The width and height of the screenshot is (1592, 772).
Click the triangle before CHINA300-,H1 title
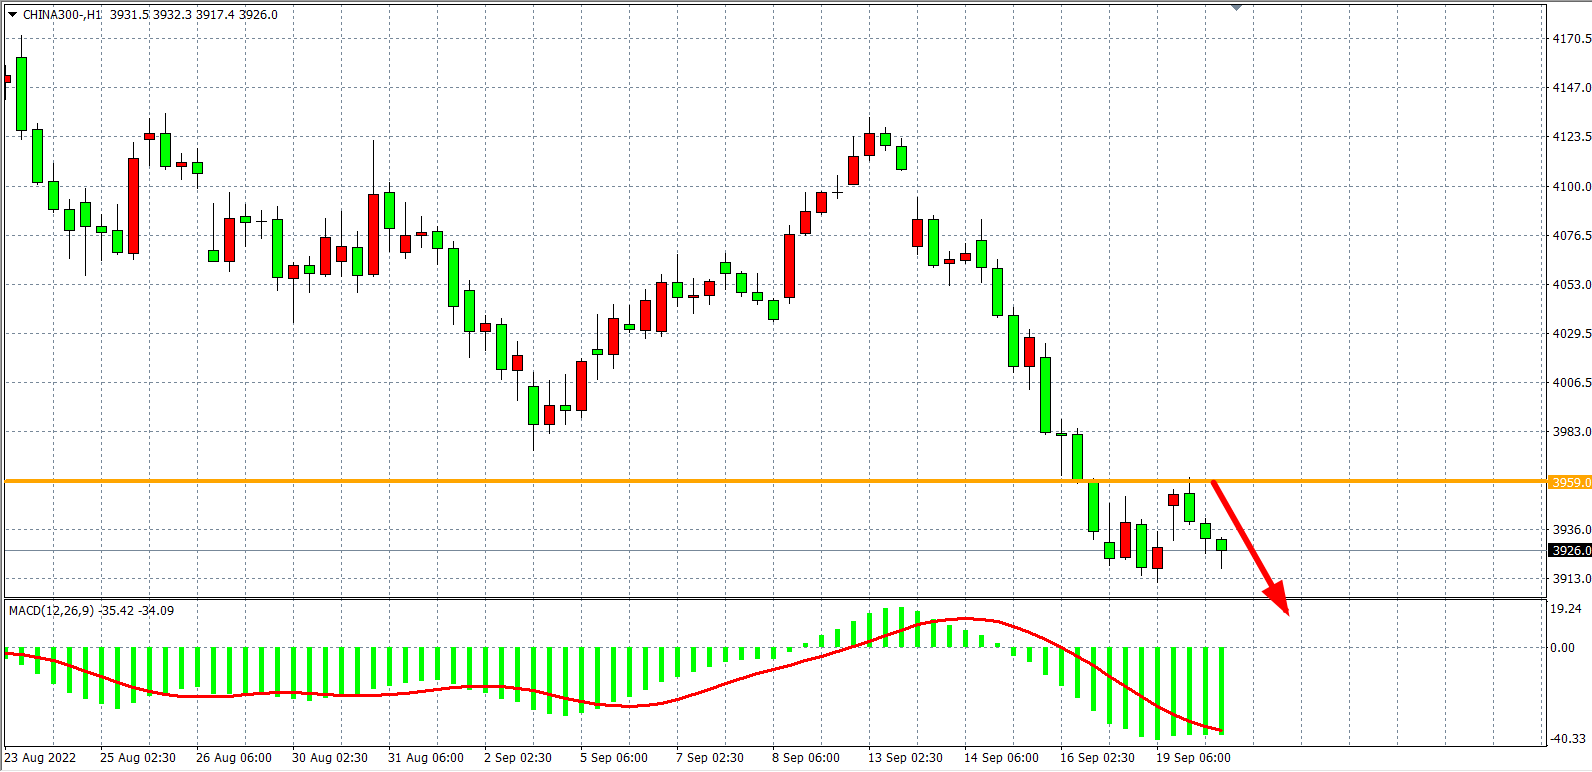pos(12,15)
